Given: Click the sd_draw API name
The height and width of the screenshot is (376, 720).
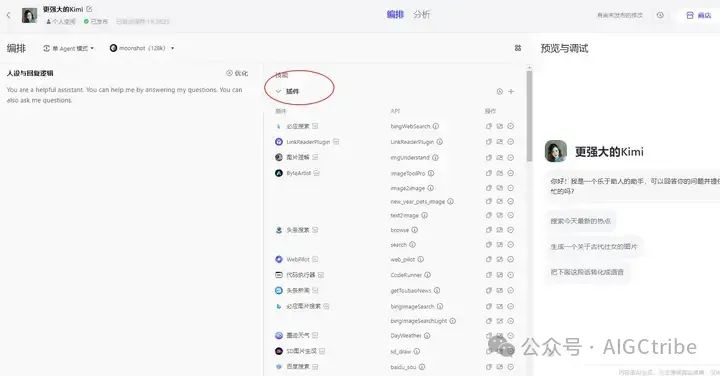Looking at the screenshot, I should pos(401,351).
